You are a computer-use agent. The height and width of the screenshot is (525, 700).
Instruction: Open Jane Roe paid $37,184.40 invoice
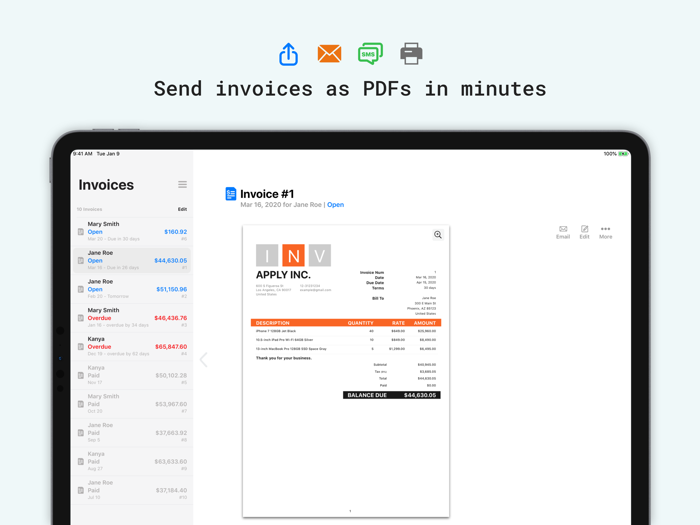(x=132, y=490)
